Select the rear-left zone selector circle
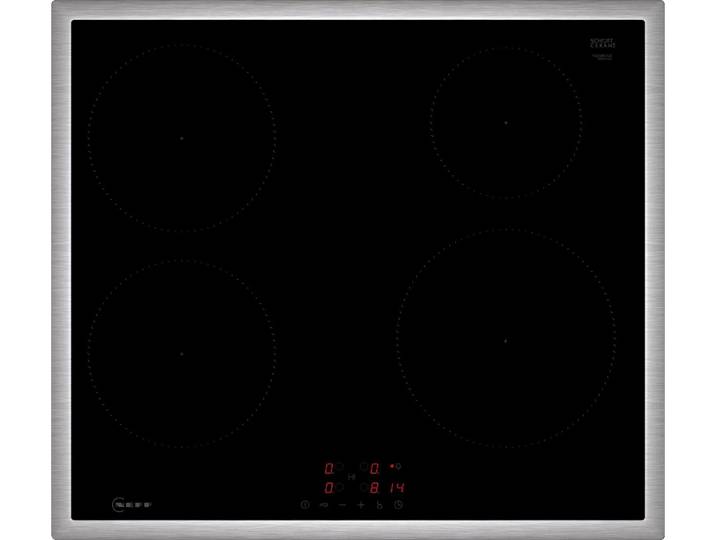Screen dimensions: 716x540 [x=339, y=467]
